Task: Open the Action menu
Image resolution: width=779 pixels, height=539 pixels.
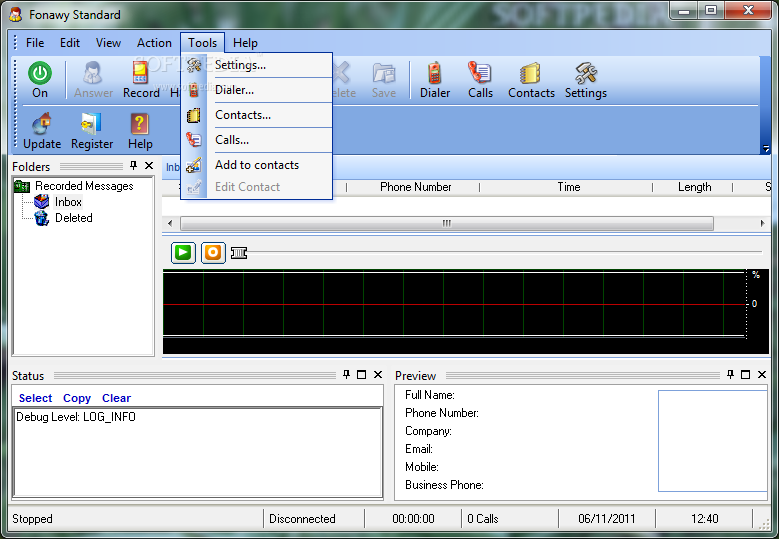Action: click(154, 43)
